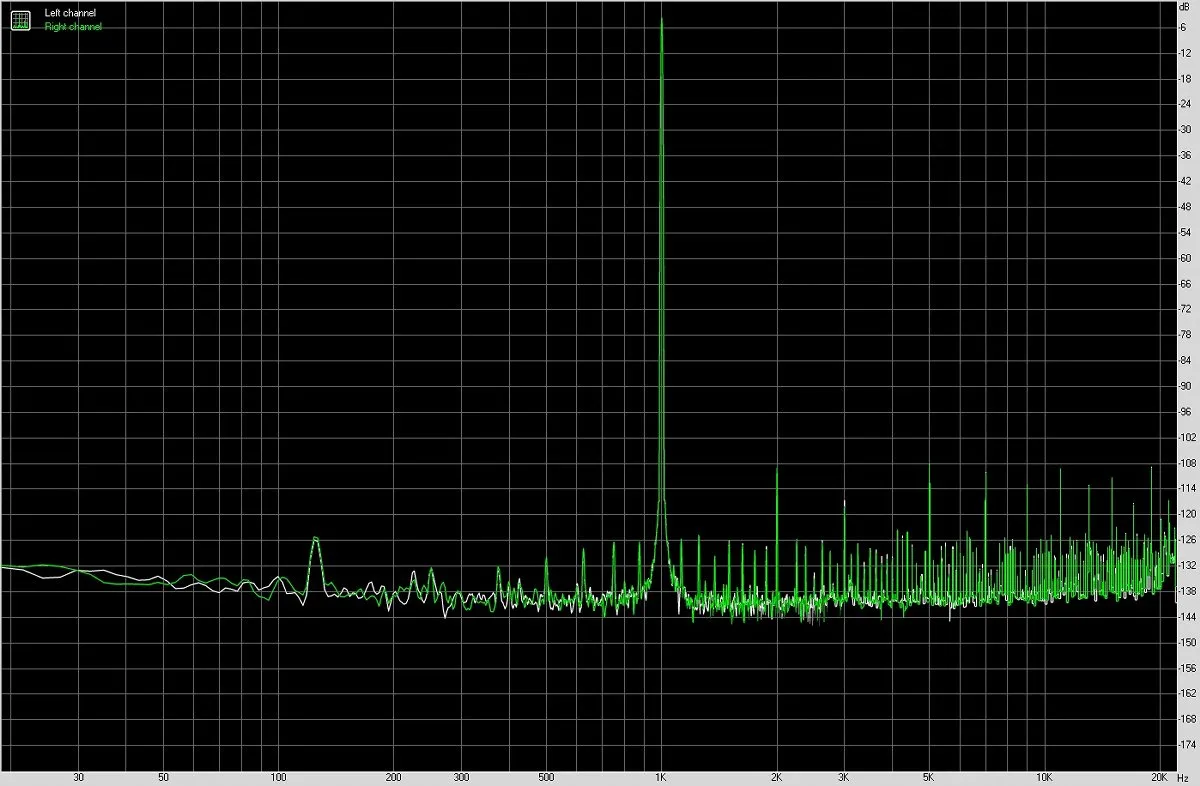Click the "-138" dB axis value
Viewport: 1200px width, 786px height.
click(1187, 592)
